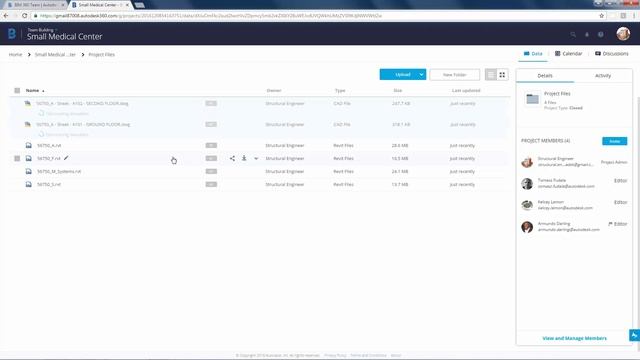Open the file ending in SECOND FLOOR.dwg
Screen dimensions: 640x360
coord(82,103)
